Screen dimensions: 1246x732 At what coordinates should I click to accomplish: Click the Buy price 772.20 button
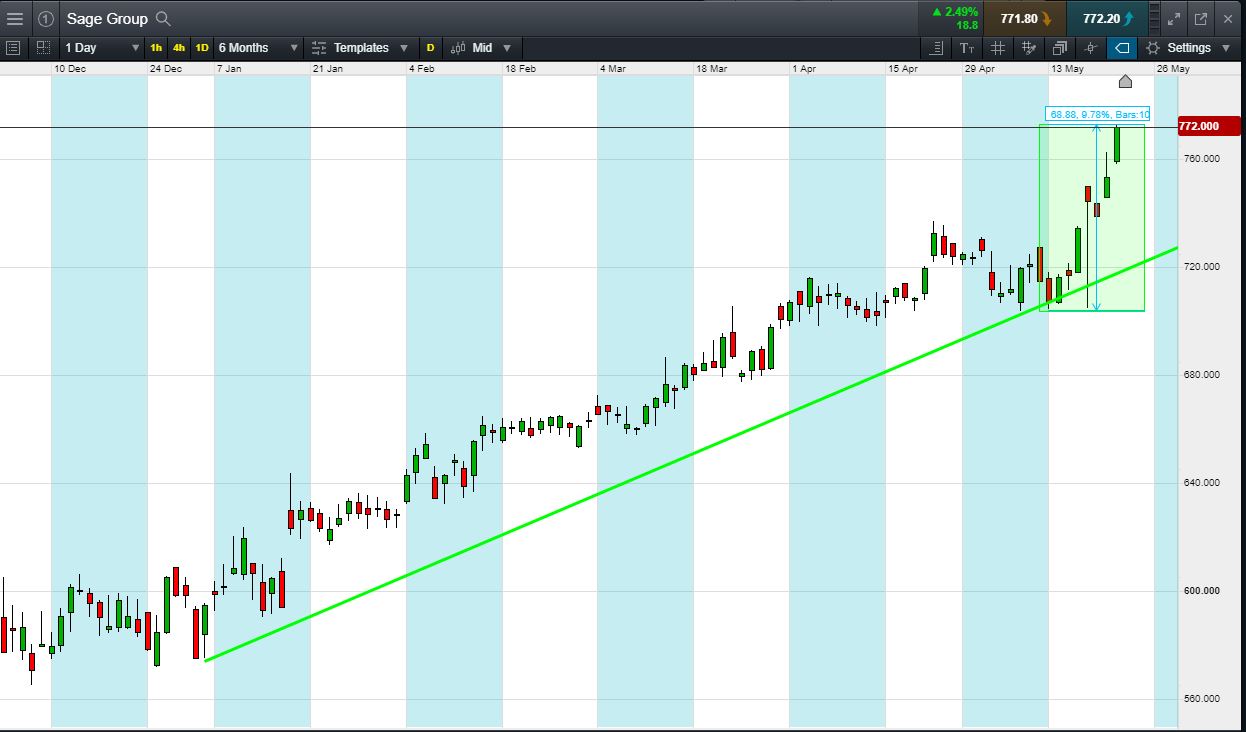[x=1108, y=18]
